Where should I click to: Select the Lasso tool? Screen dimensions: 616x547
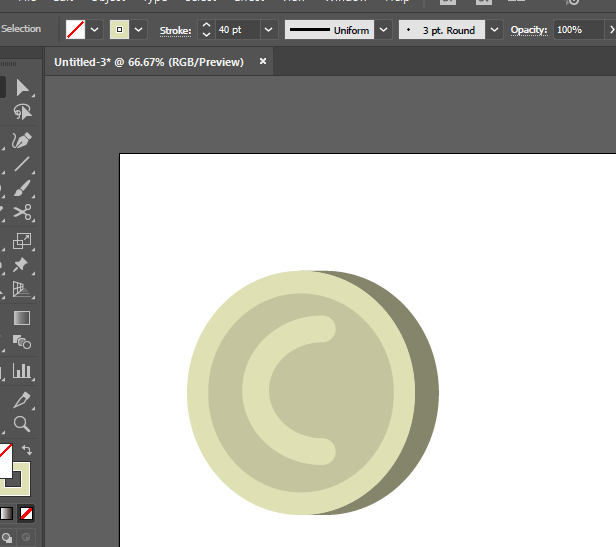point(22,113)
